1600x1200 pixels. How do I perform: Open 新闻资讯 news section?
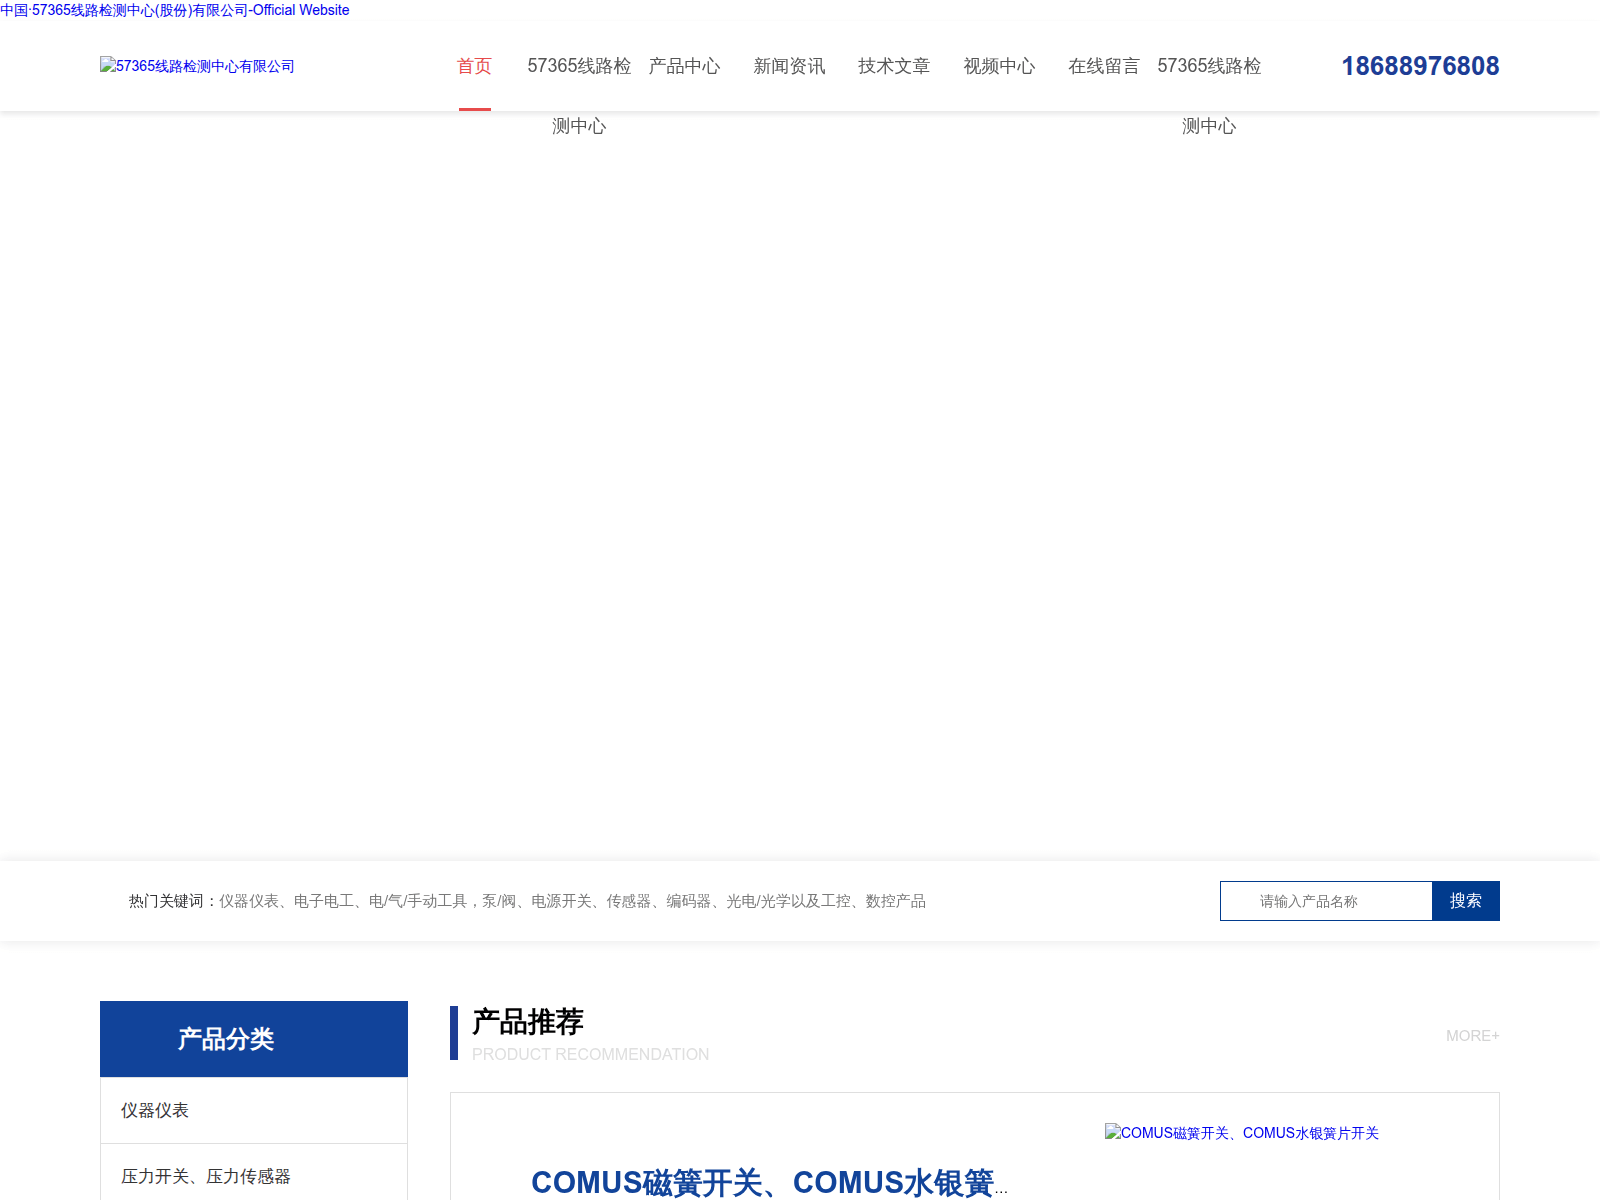click(789, 66)
